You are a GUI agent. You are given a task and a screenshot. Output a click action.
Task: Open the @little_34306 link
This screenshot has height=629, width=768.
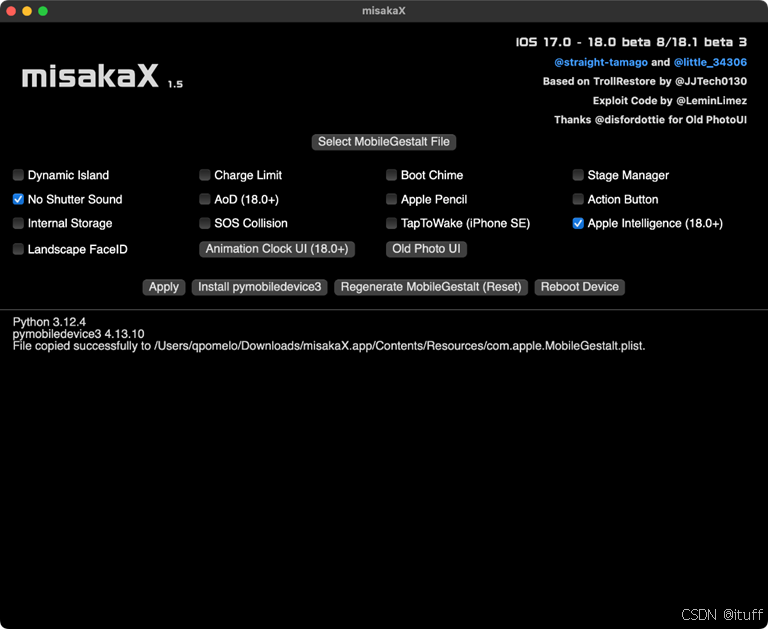[710, 62]
